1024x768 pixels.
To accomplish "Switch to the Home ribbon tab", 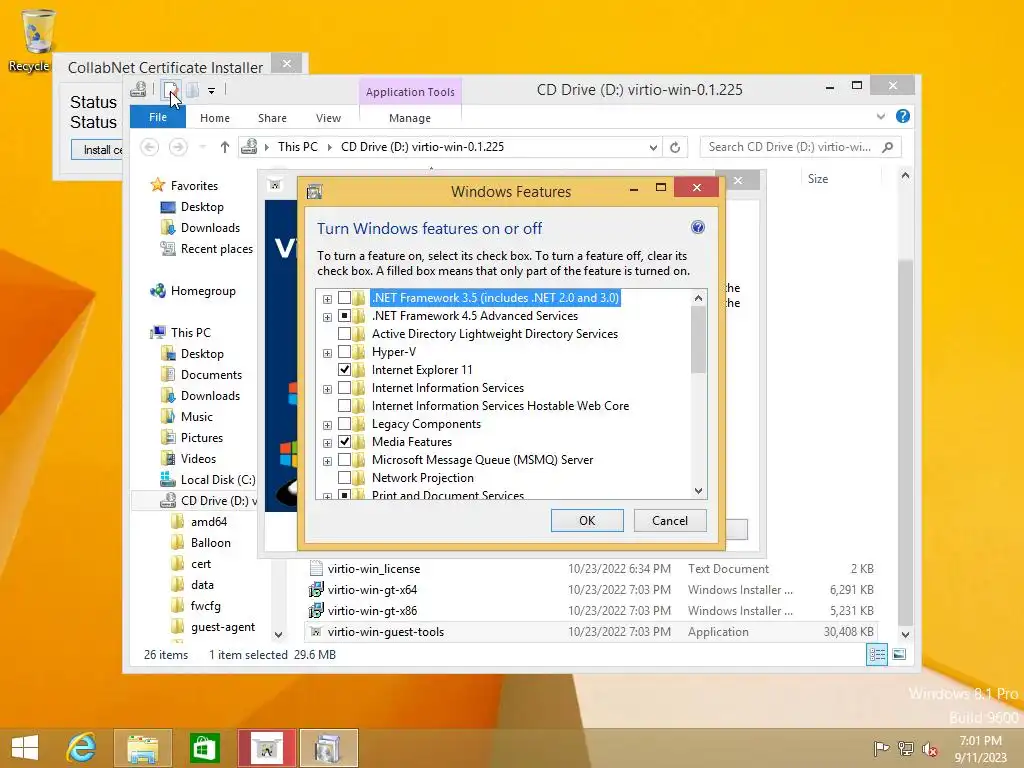I will pyautogui.click(x=215, y=118).
